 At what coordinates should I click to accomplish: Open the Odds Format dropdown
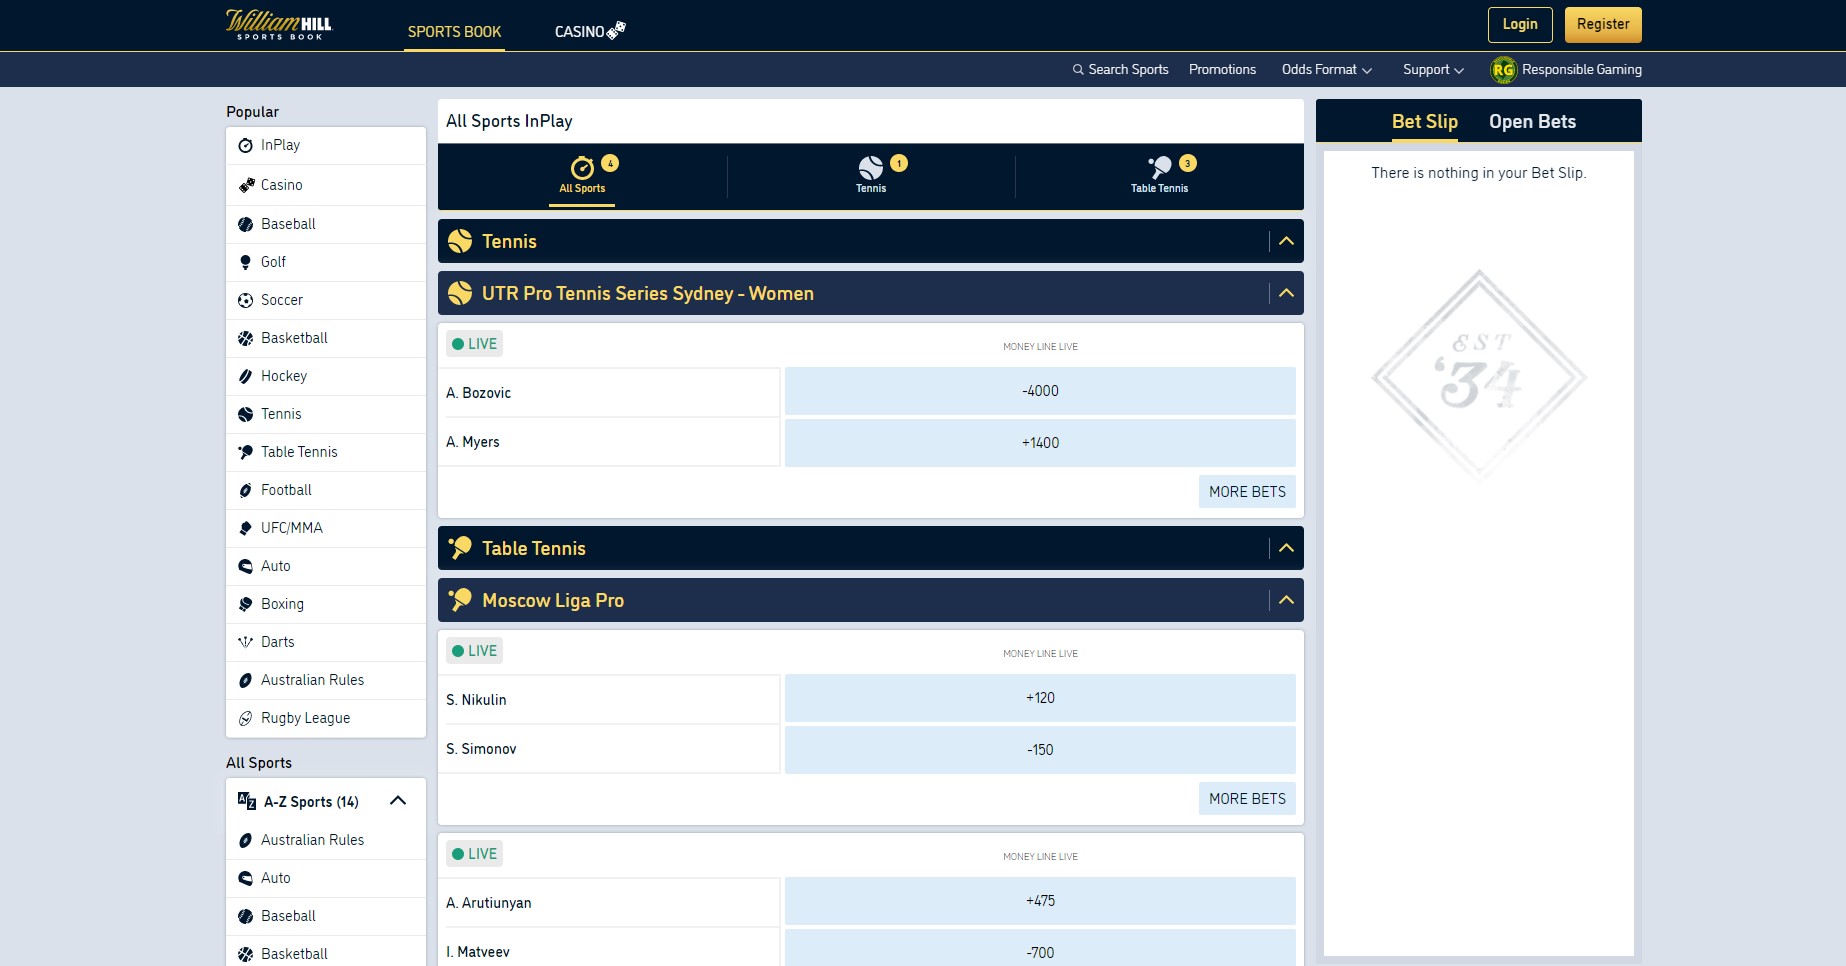(1327, 69)
